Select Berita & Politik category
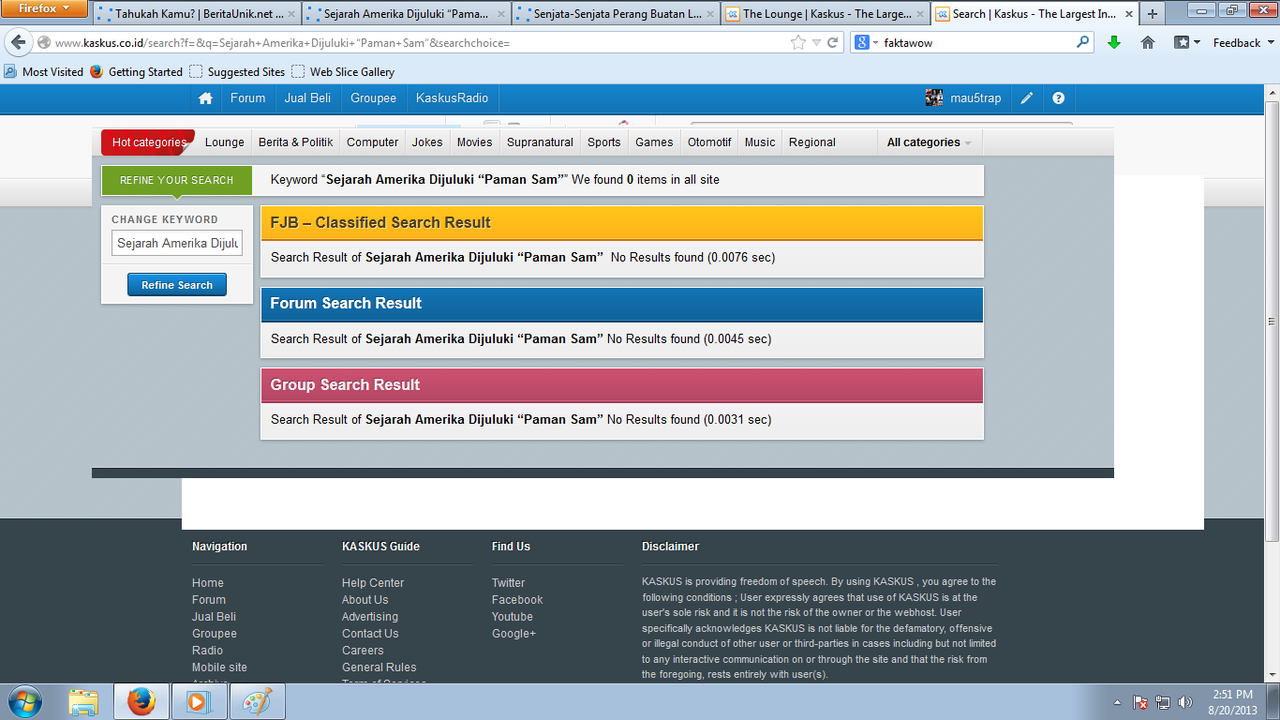 tap(296, 142)
